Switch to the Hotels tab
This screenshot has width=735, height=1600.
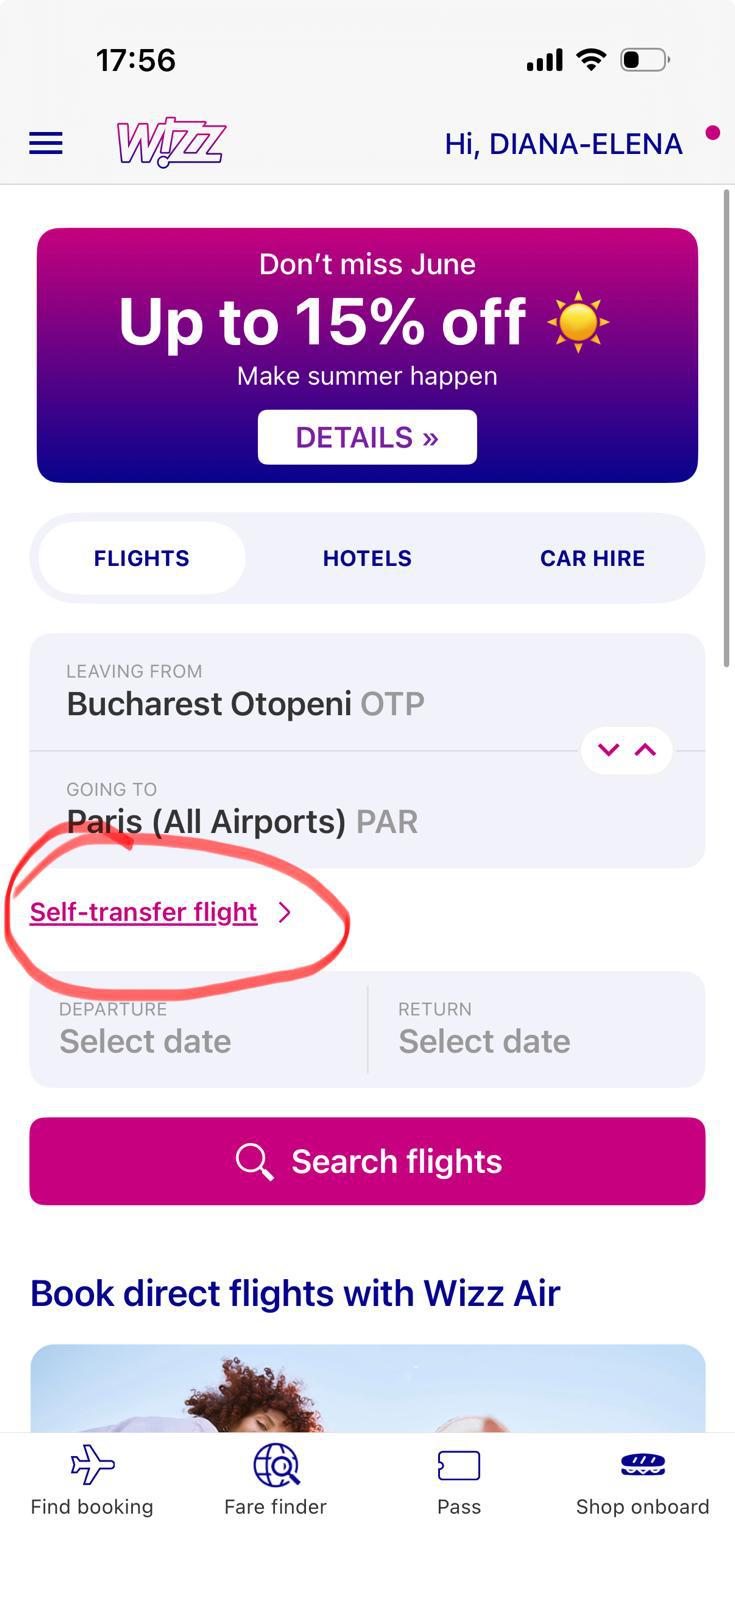click(367, 558)
